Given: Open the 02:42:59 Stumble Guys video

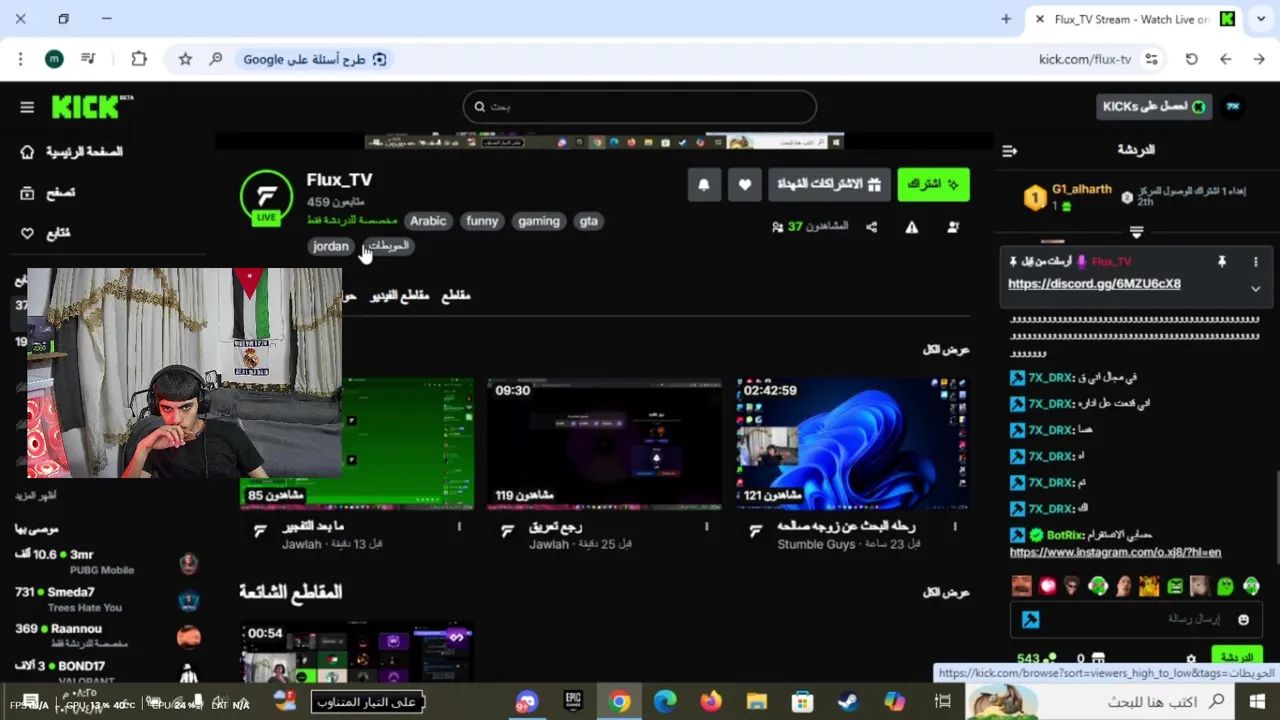Looking at the screenshot, I should (x=853, y=444).
